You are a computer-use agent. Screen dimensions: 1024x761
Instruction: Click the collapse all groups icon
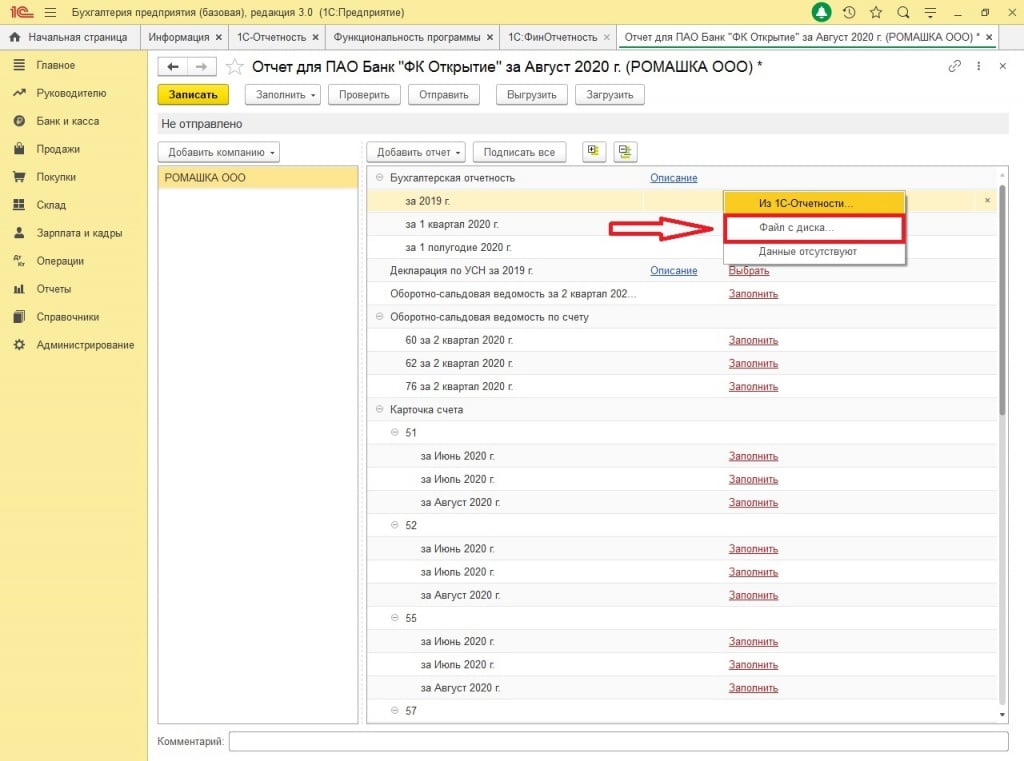(625, 152)
